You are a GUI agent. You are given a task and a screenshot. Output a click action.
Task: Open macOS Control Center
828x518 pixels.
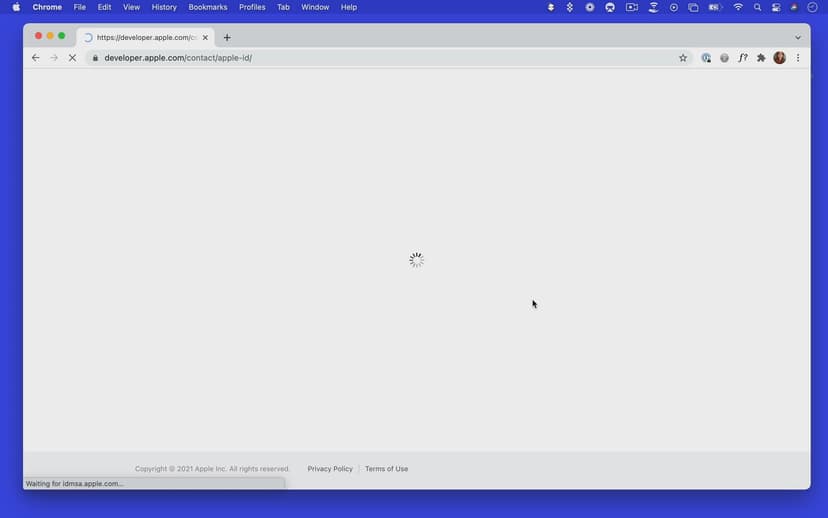click(x=775, y=7)
